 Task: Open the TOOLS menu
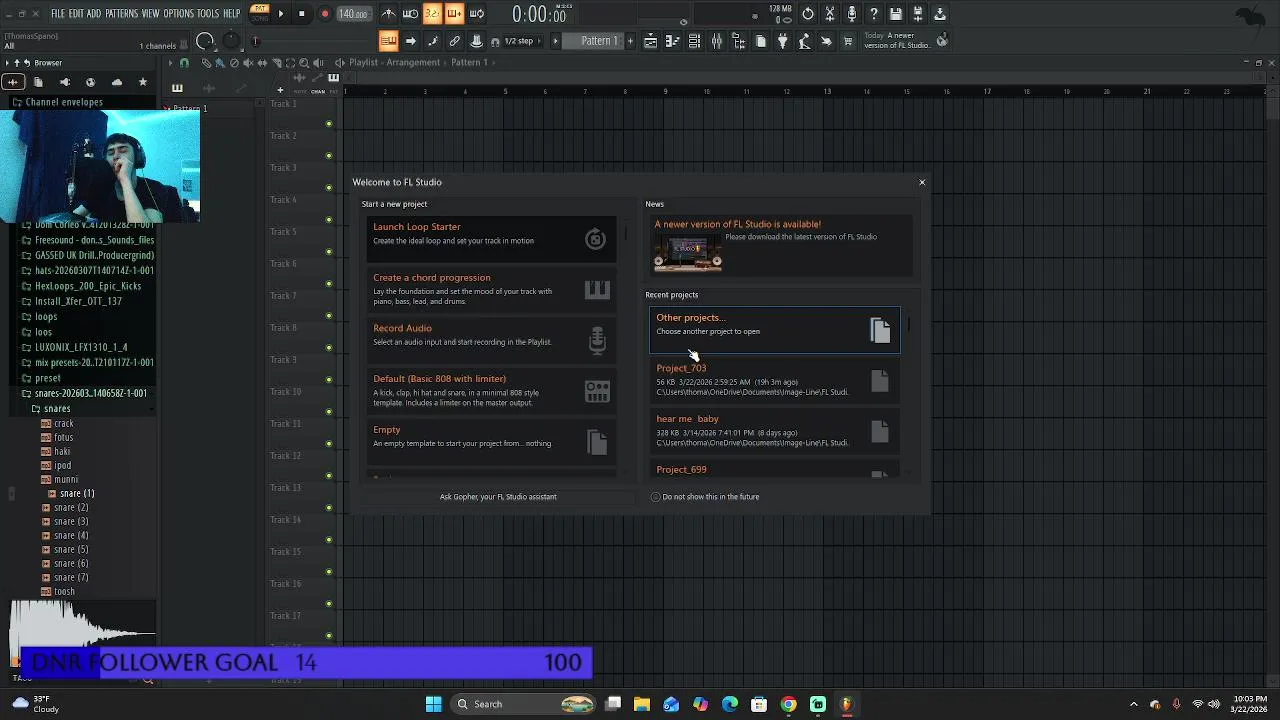[207, 14]
